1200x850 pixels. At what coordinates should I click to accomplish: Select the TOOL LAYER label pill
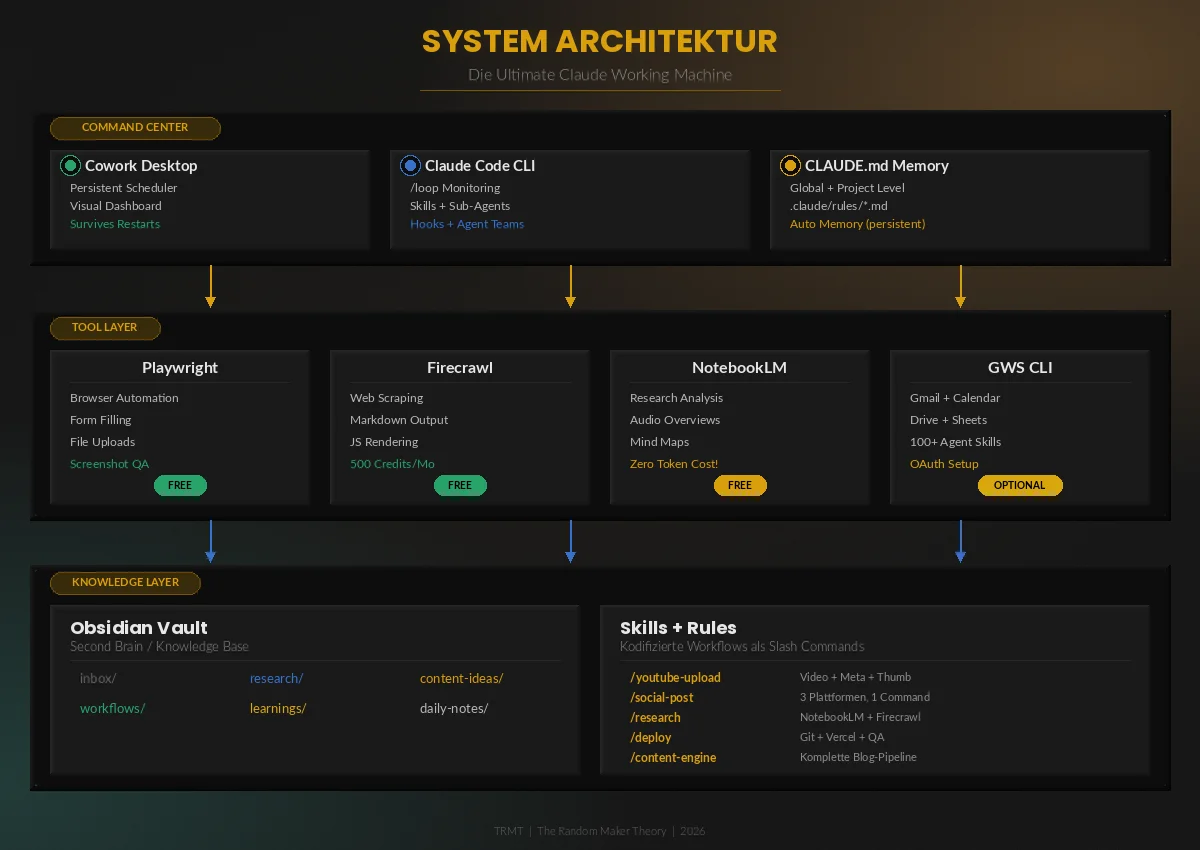tap(105, 328)
